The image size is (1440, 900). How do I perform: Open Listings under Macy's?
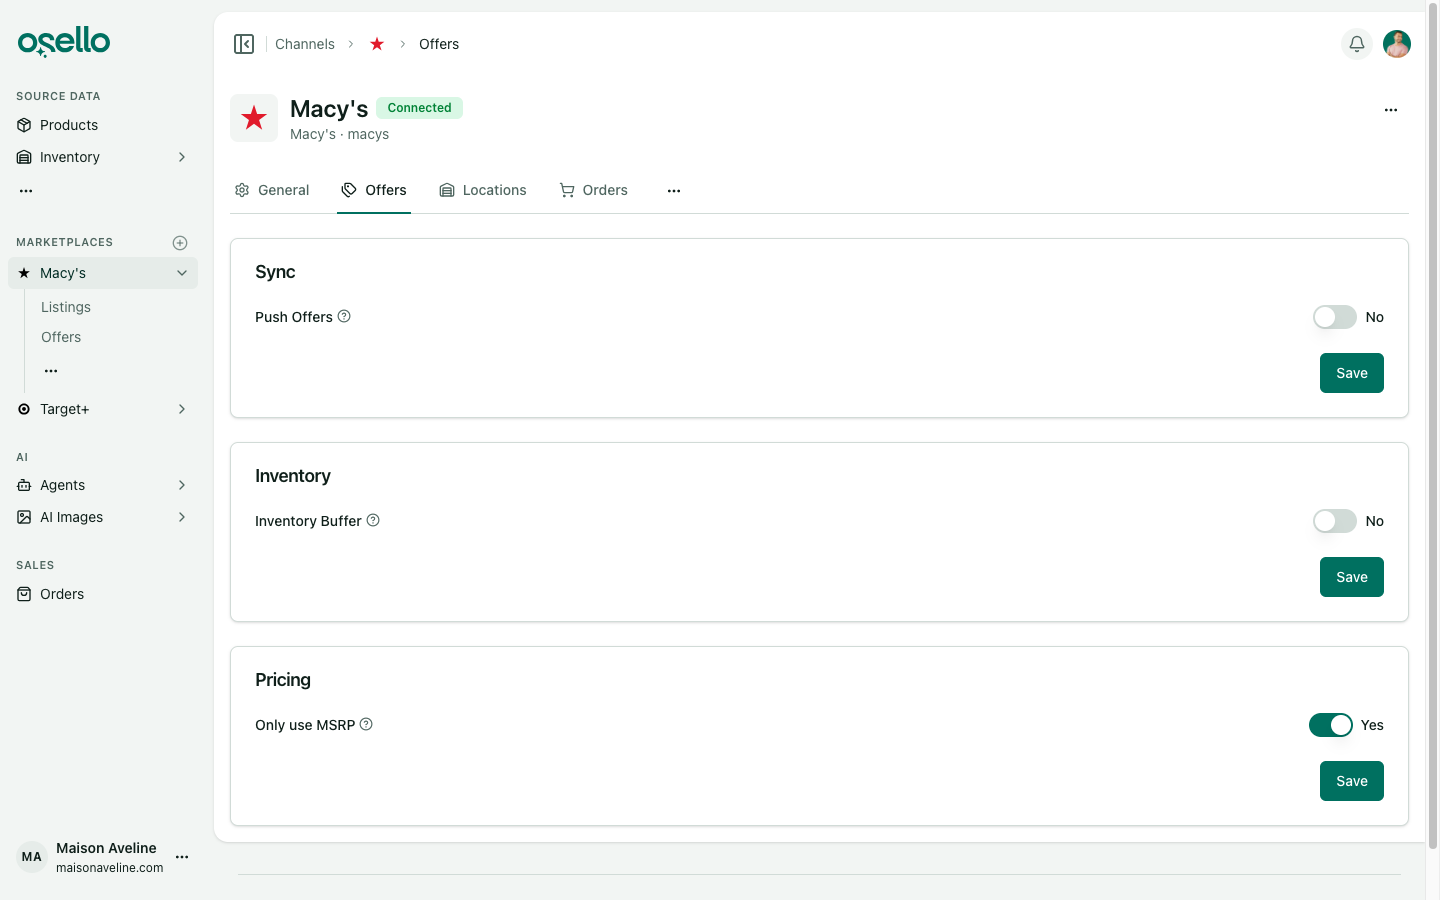tap(66, 307)
